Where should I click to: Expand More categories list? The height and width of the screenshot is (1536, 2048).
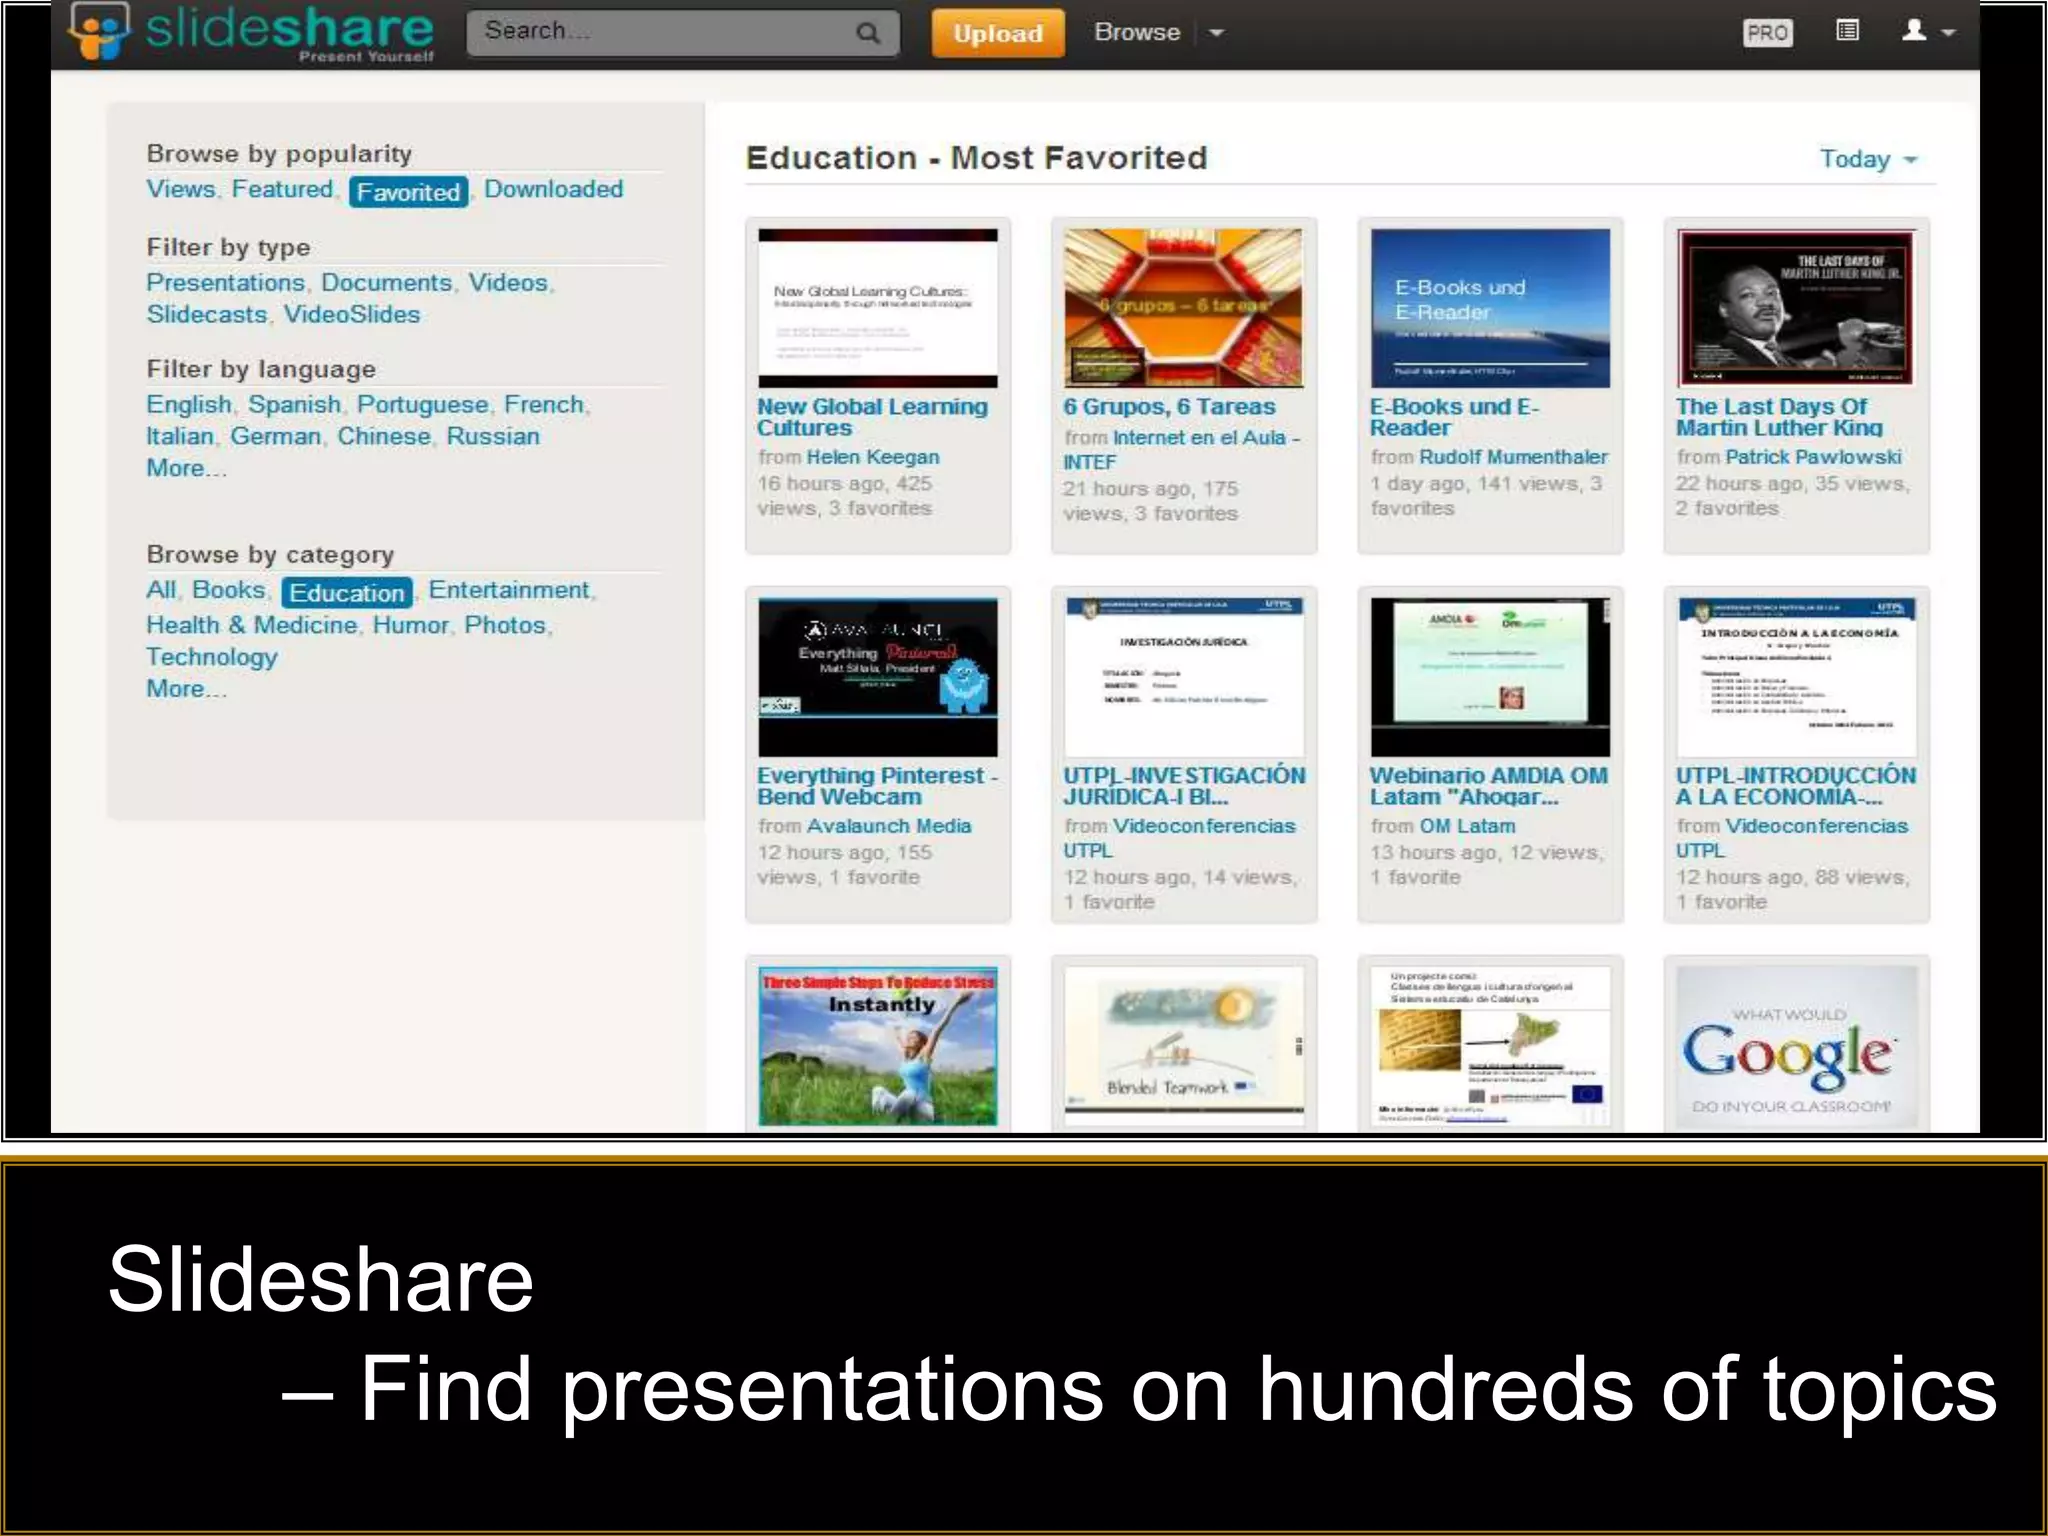click(x=186, y=689)
